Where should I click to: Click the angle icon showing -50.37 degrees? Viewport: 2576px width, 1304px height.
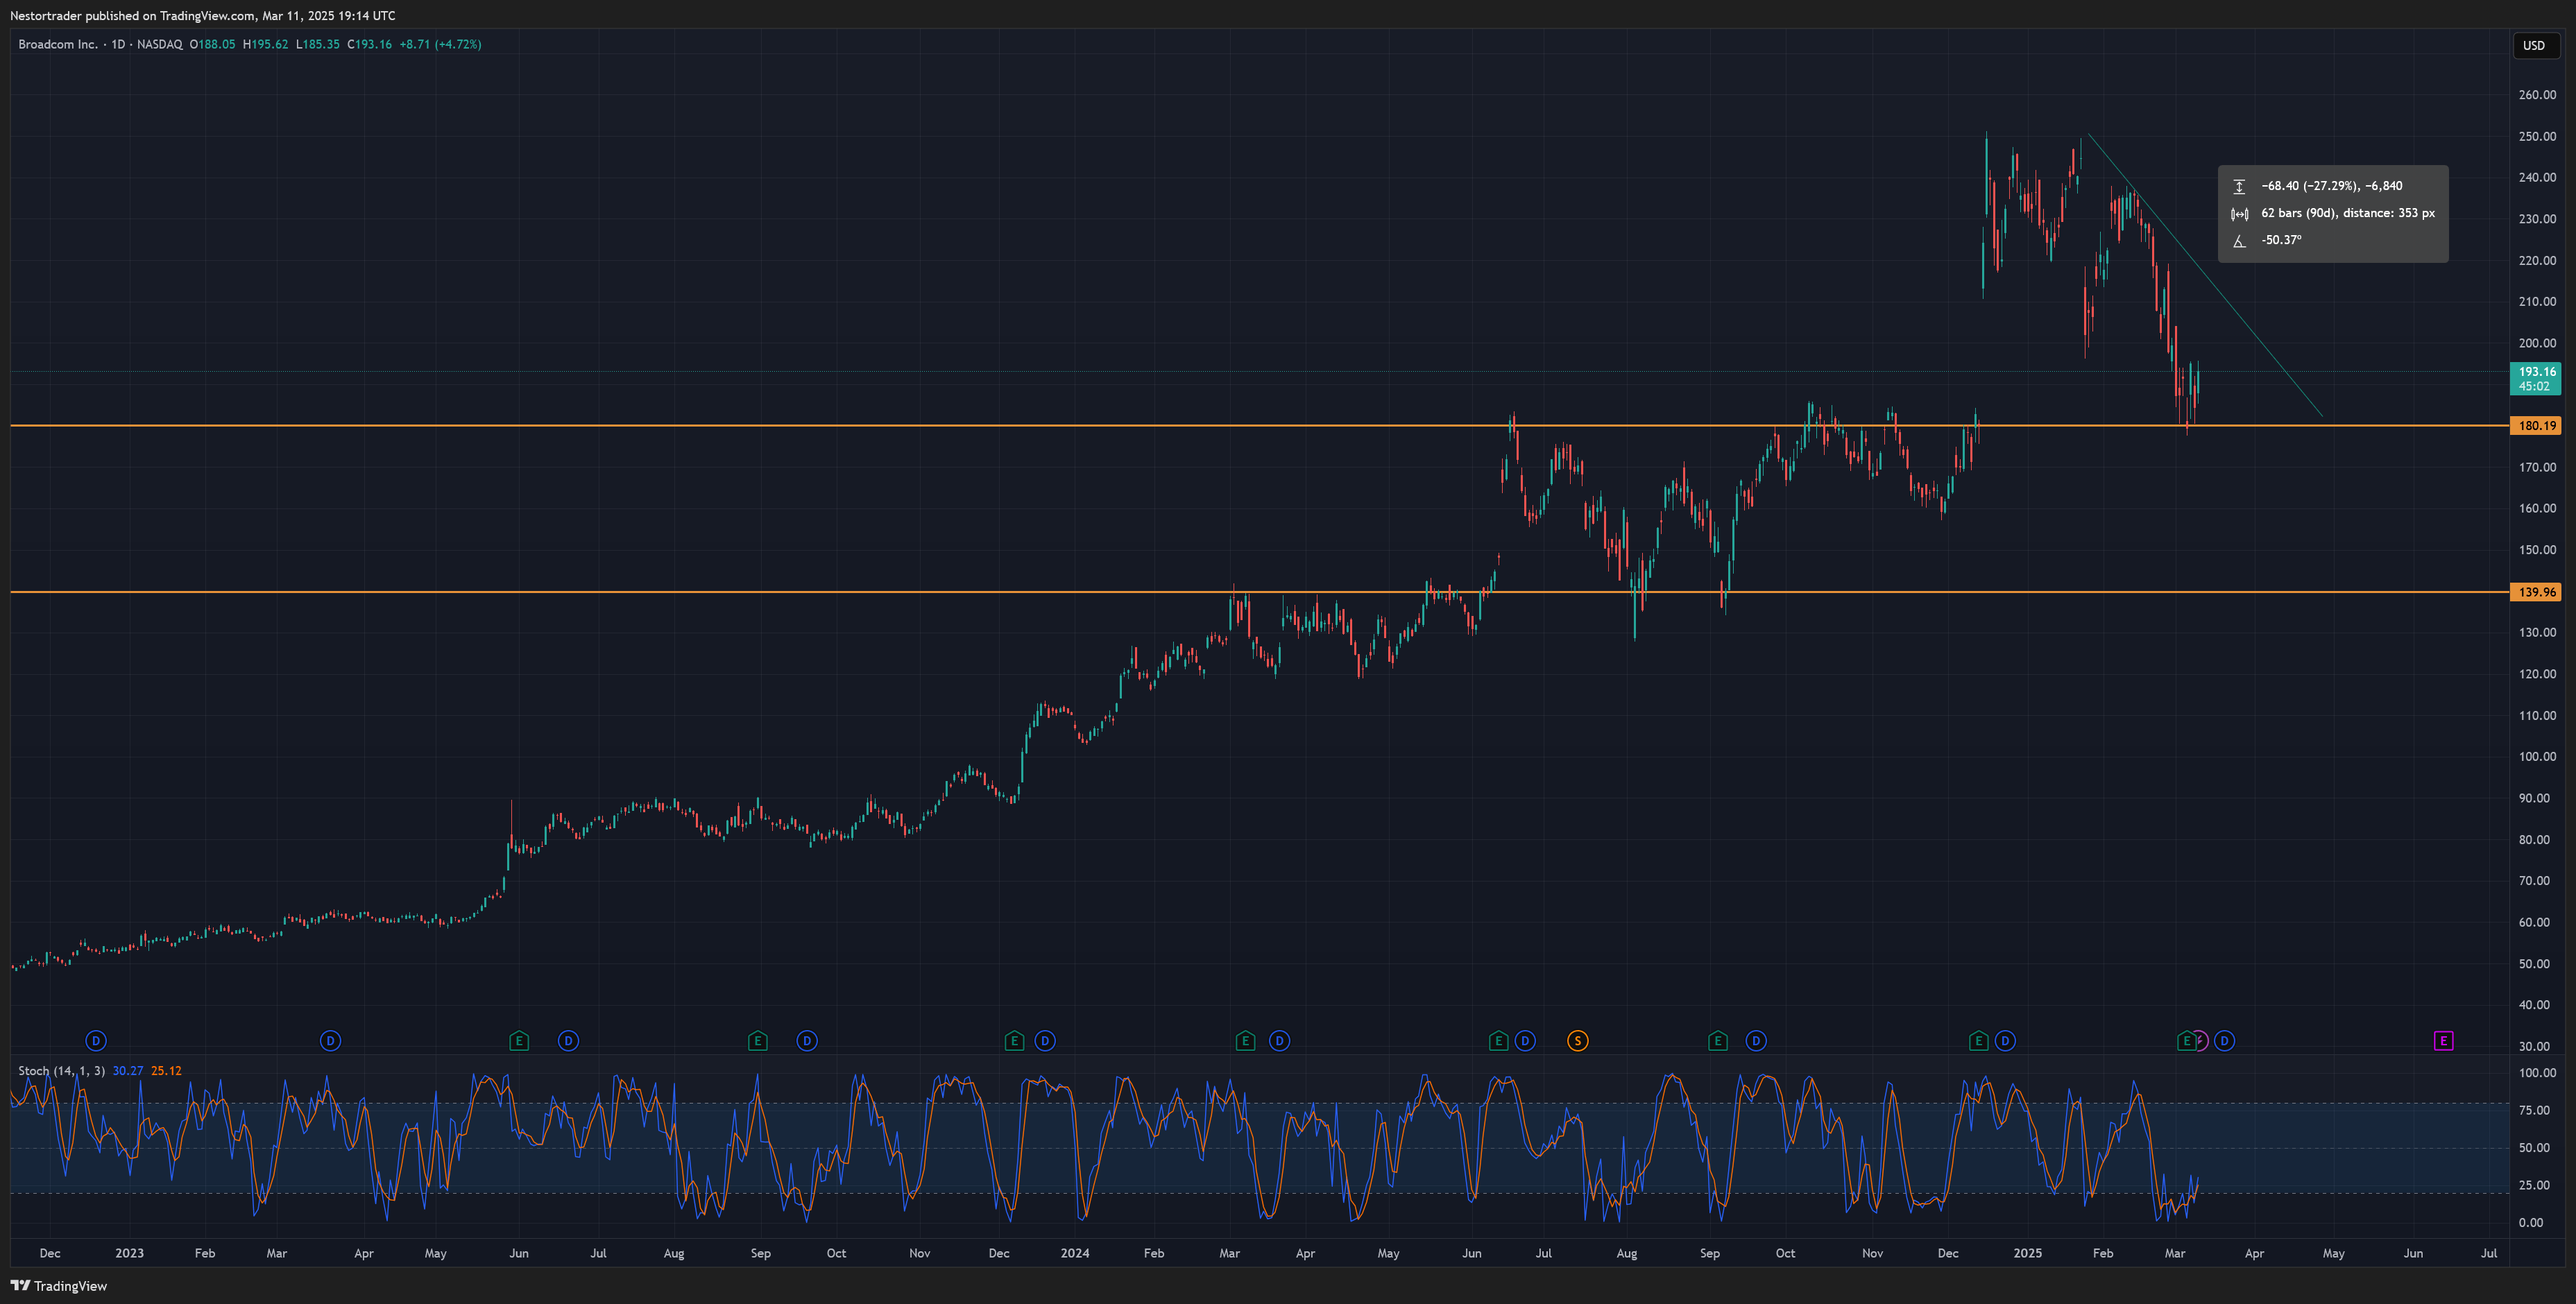[x=2240, y=240]
